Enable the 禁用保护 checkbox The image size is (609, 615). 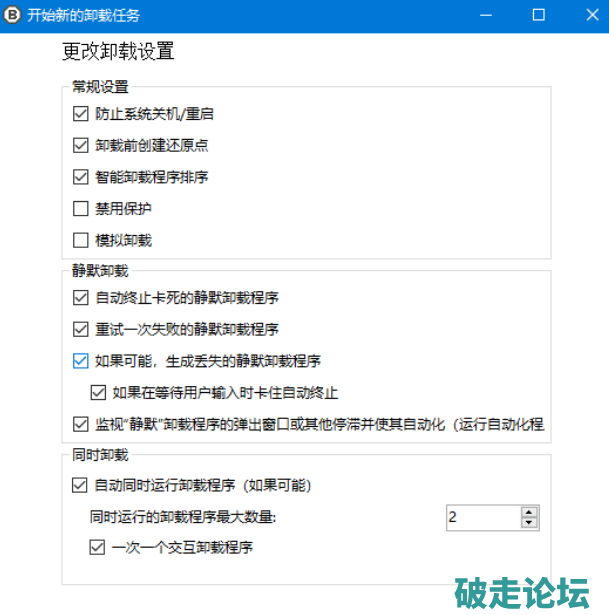click(81, 209)
